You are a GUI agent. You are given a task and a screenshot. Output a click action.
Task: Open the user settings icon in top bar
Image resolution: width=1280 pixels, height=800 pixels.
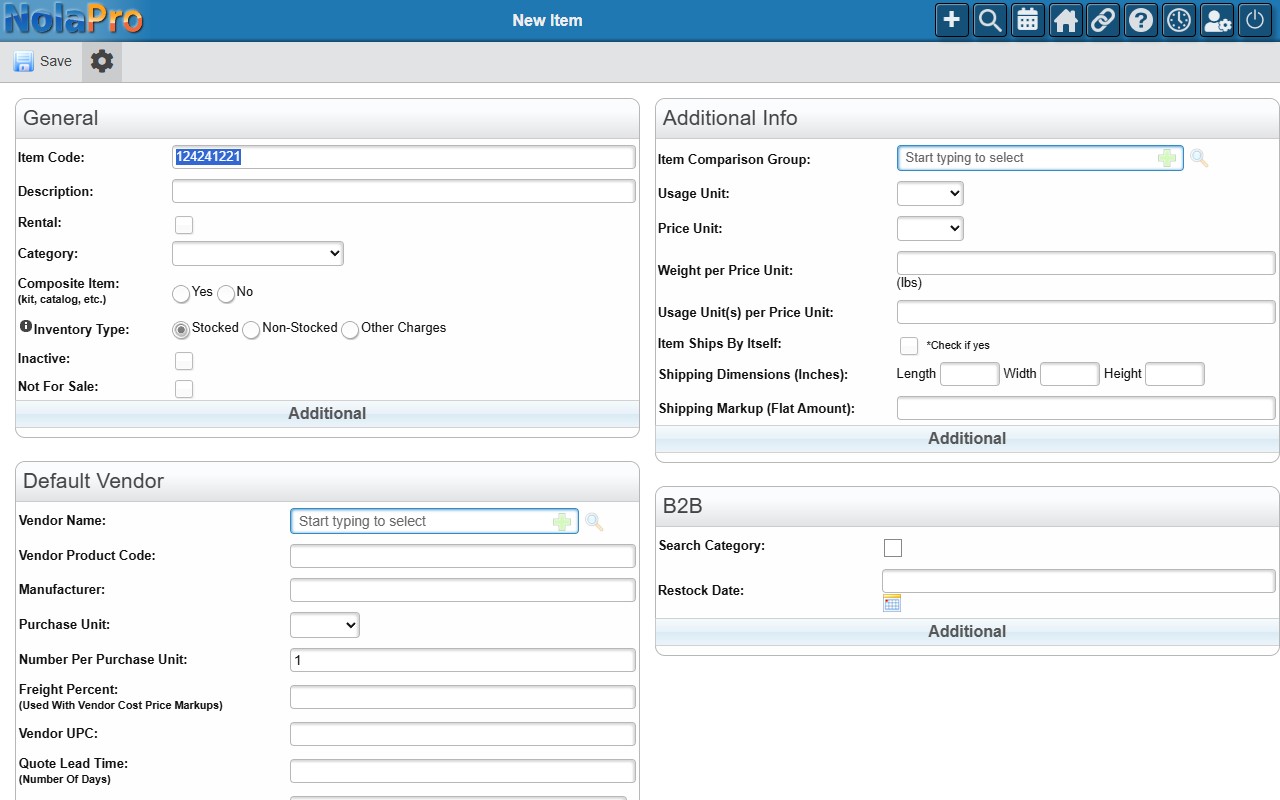tap(1217, 20)
